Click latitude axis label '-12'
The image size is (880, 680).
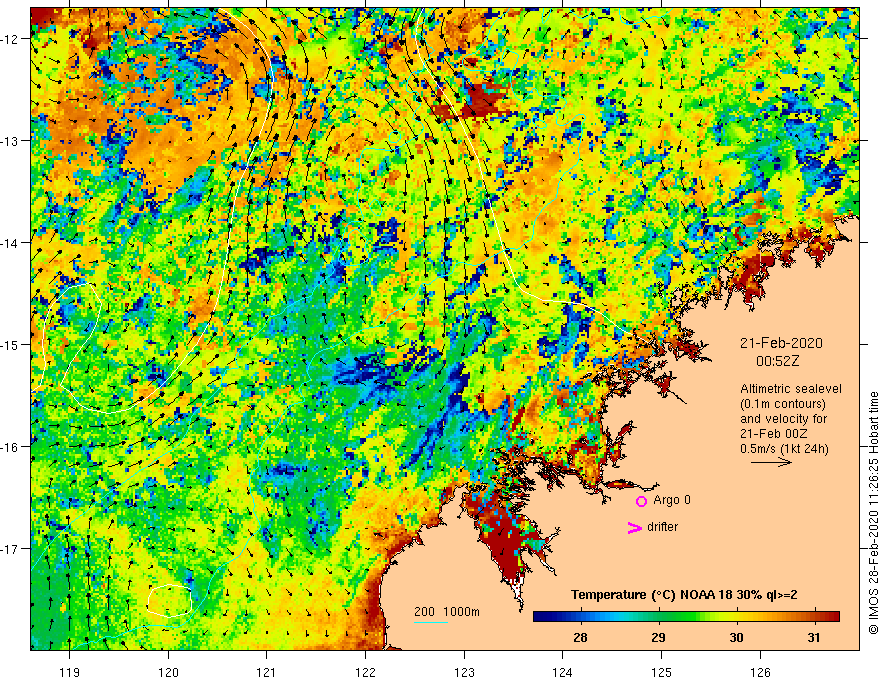(10, 39)
